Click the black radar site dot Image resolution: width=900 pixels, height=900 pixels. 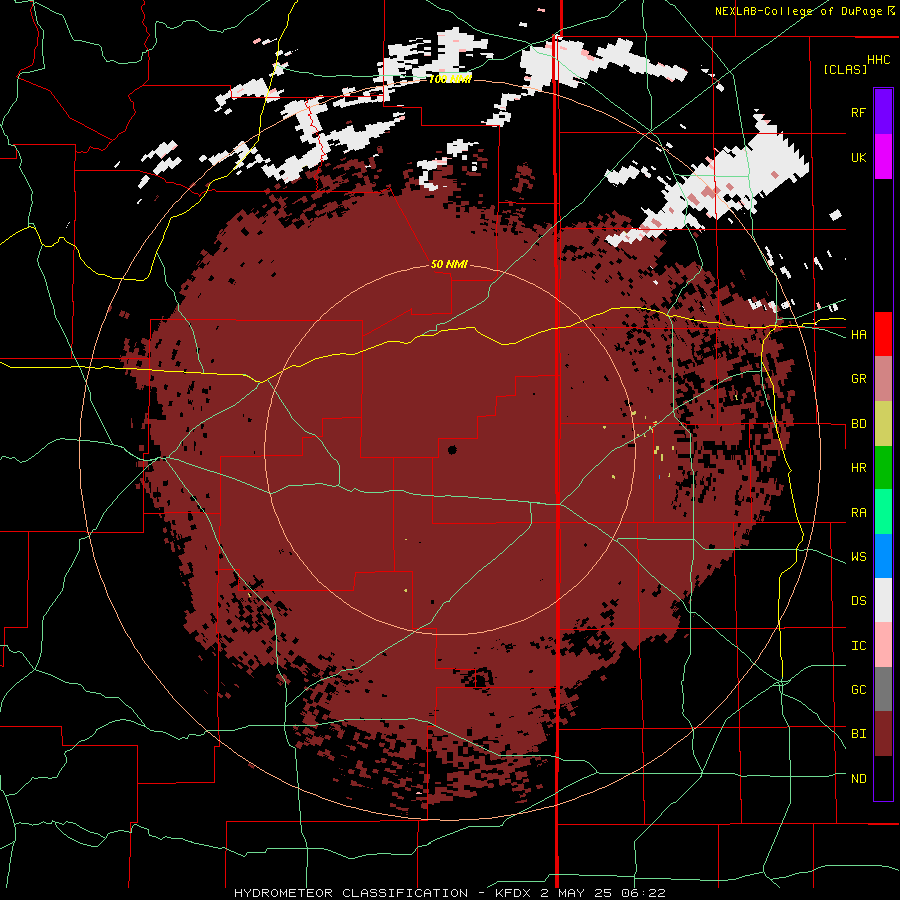tap(452, 449)
